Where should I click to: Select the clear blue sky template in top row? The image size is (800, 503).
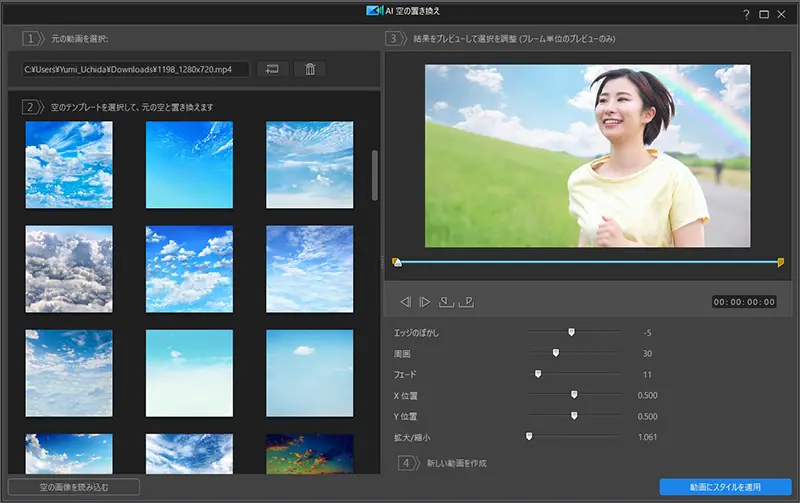click(189, 165)
